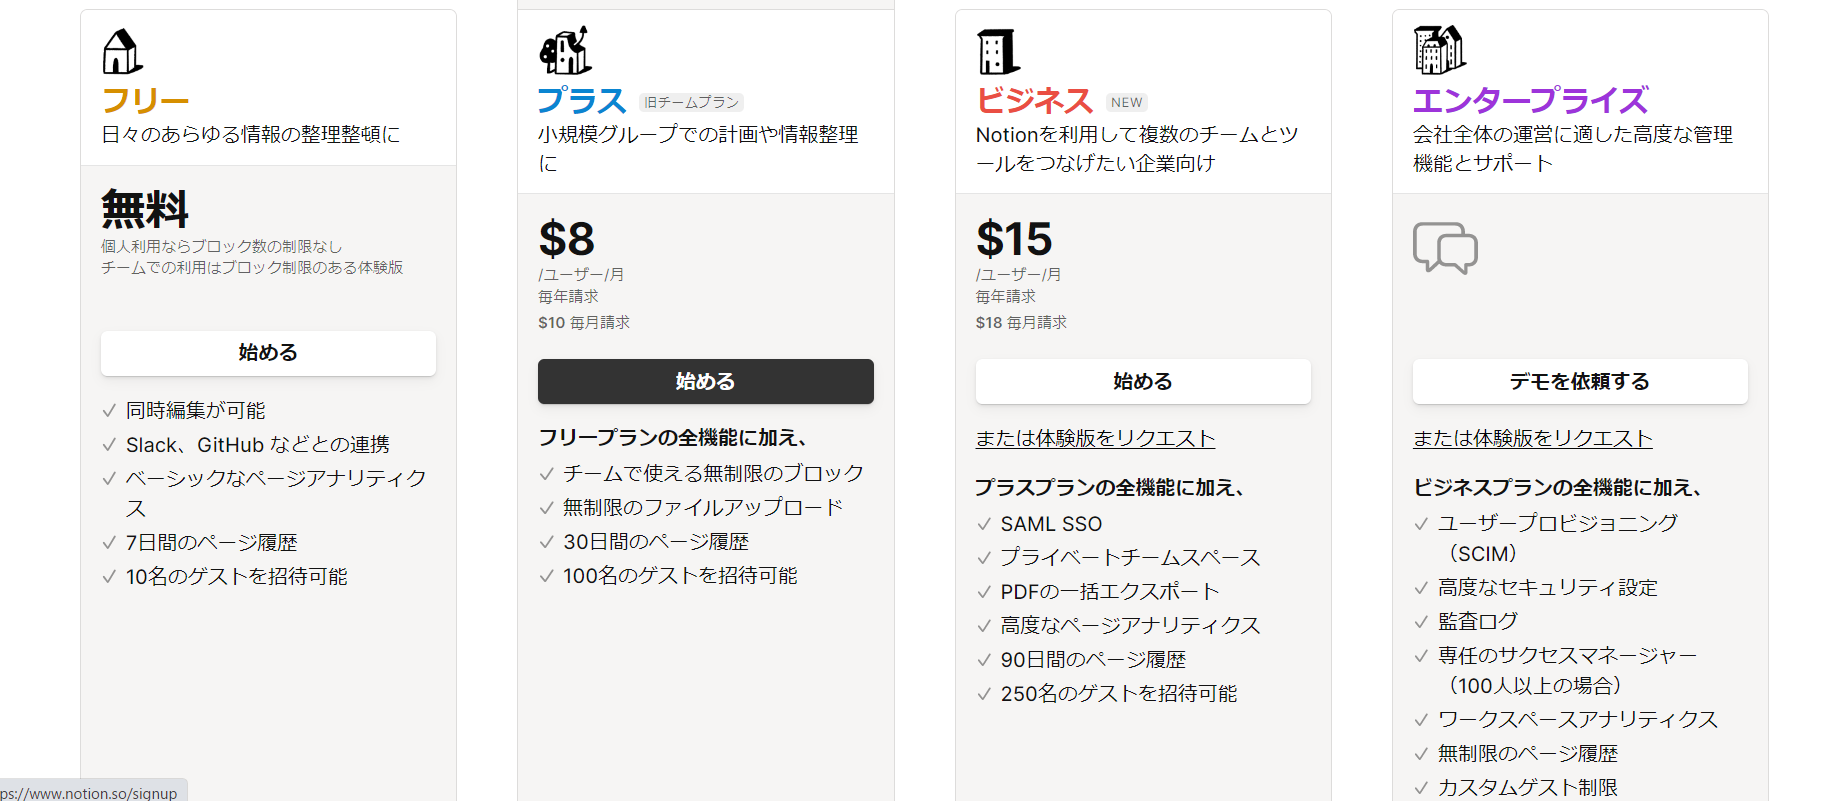
Task: Start the $8 Plus plan 始める button
Action: tap(706, 381)
